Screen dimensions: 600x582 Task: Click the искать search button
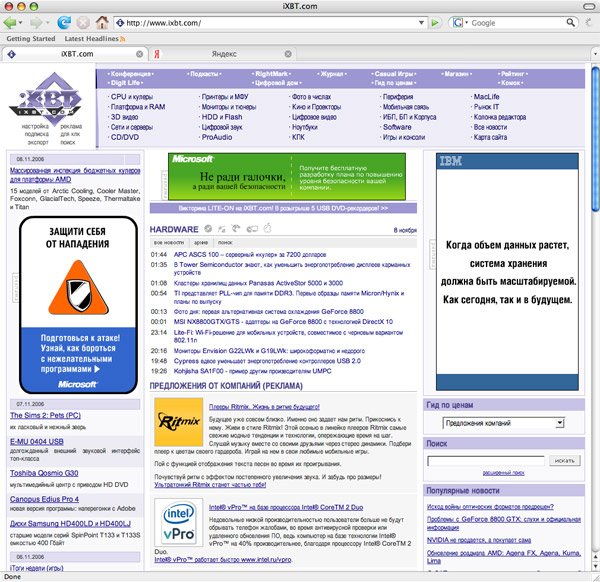click(x=565, y=461)
